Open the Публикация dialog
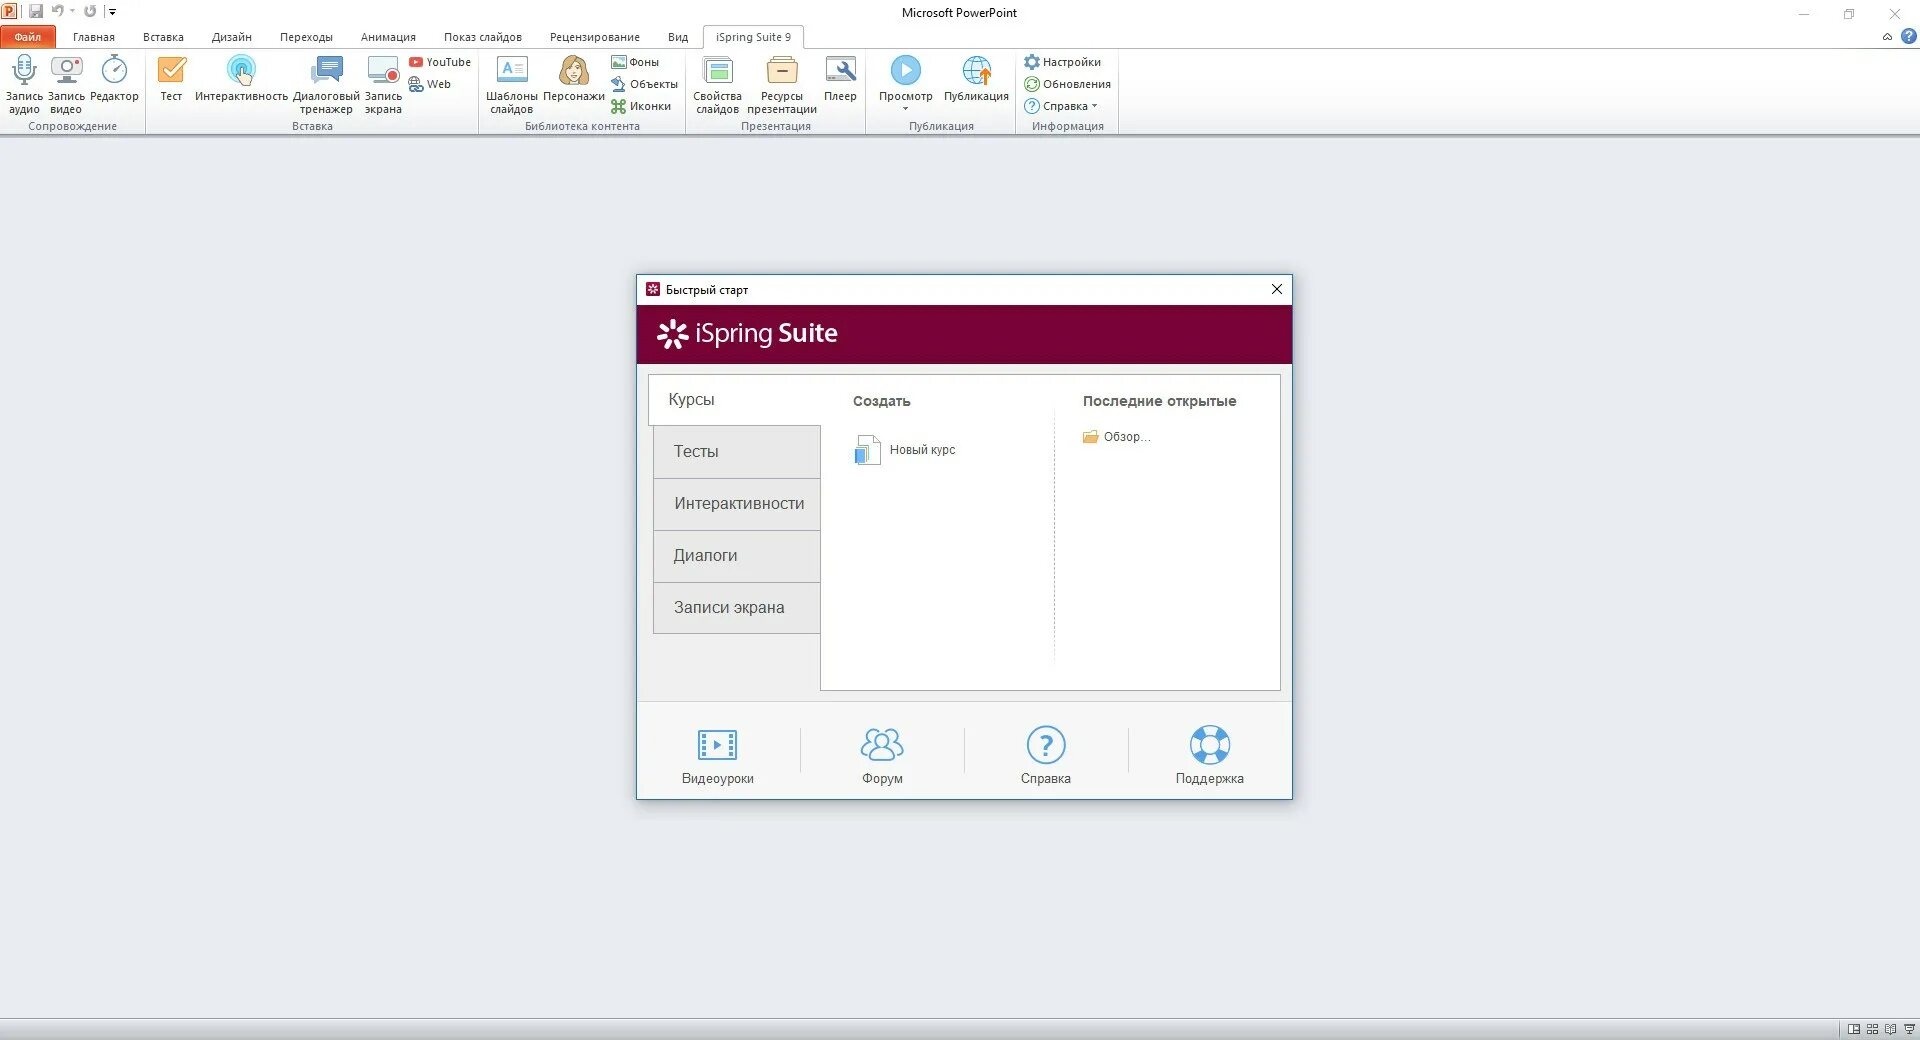This screenshot has width=1920, height=1040. (x=976, y=78)
